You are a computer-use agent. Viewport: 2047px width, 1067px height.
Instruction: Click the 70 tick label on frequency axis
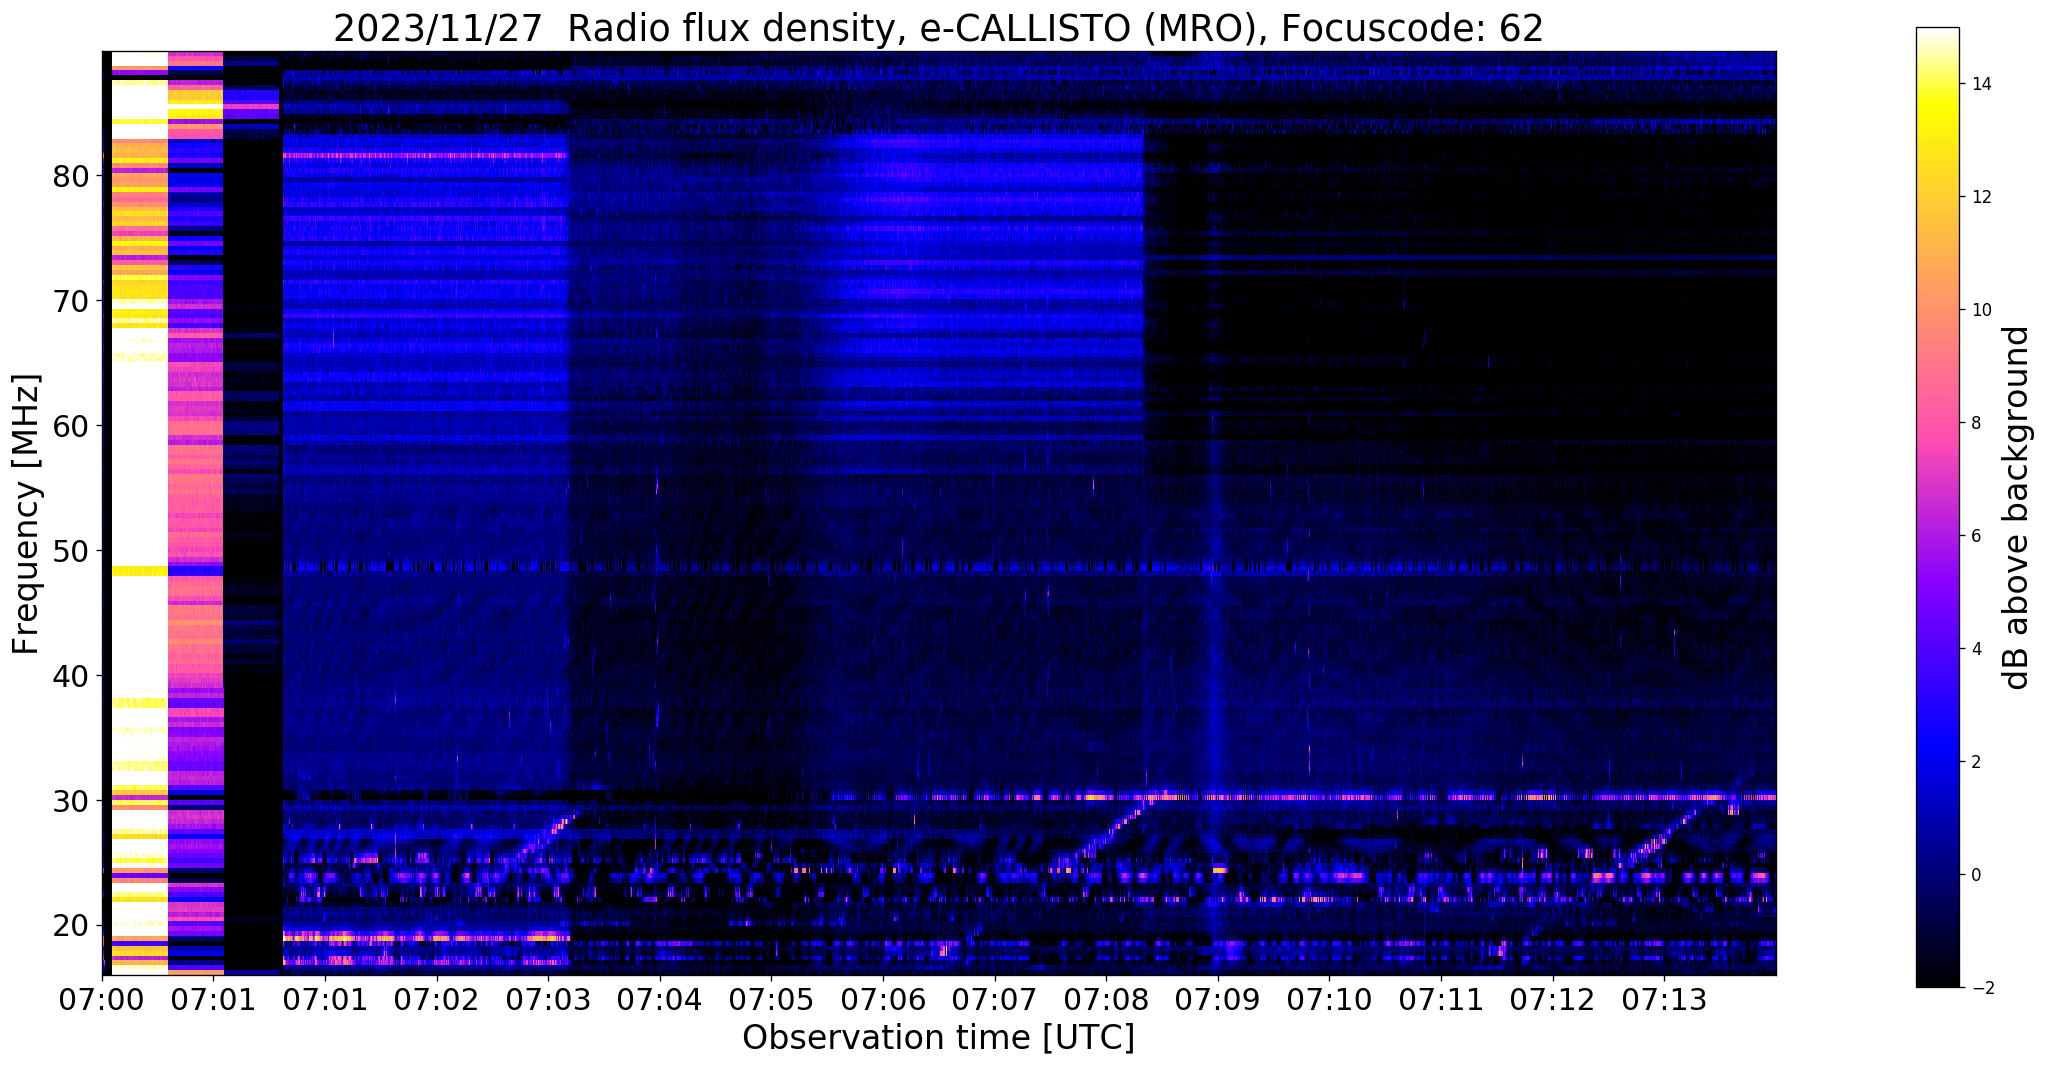71,302
